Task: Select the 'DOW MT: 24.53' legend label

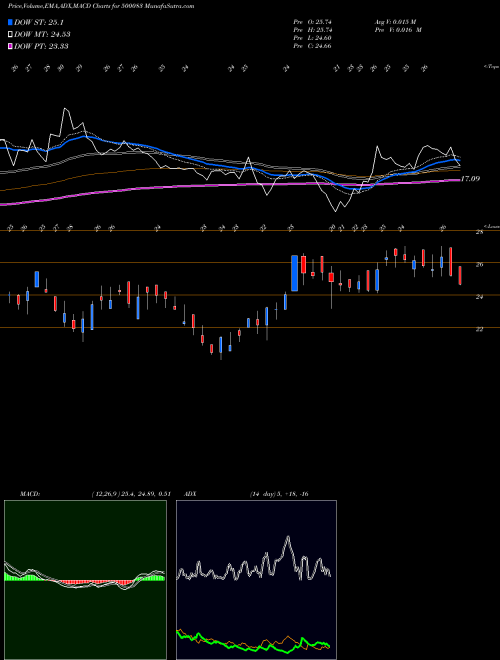Action: 42,35
